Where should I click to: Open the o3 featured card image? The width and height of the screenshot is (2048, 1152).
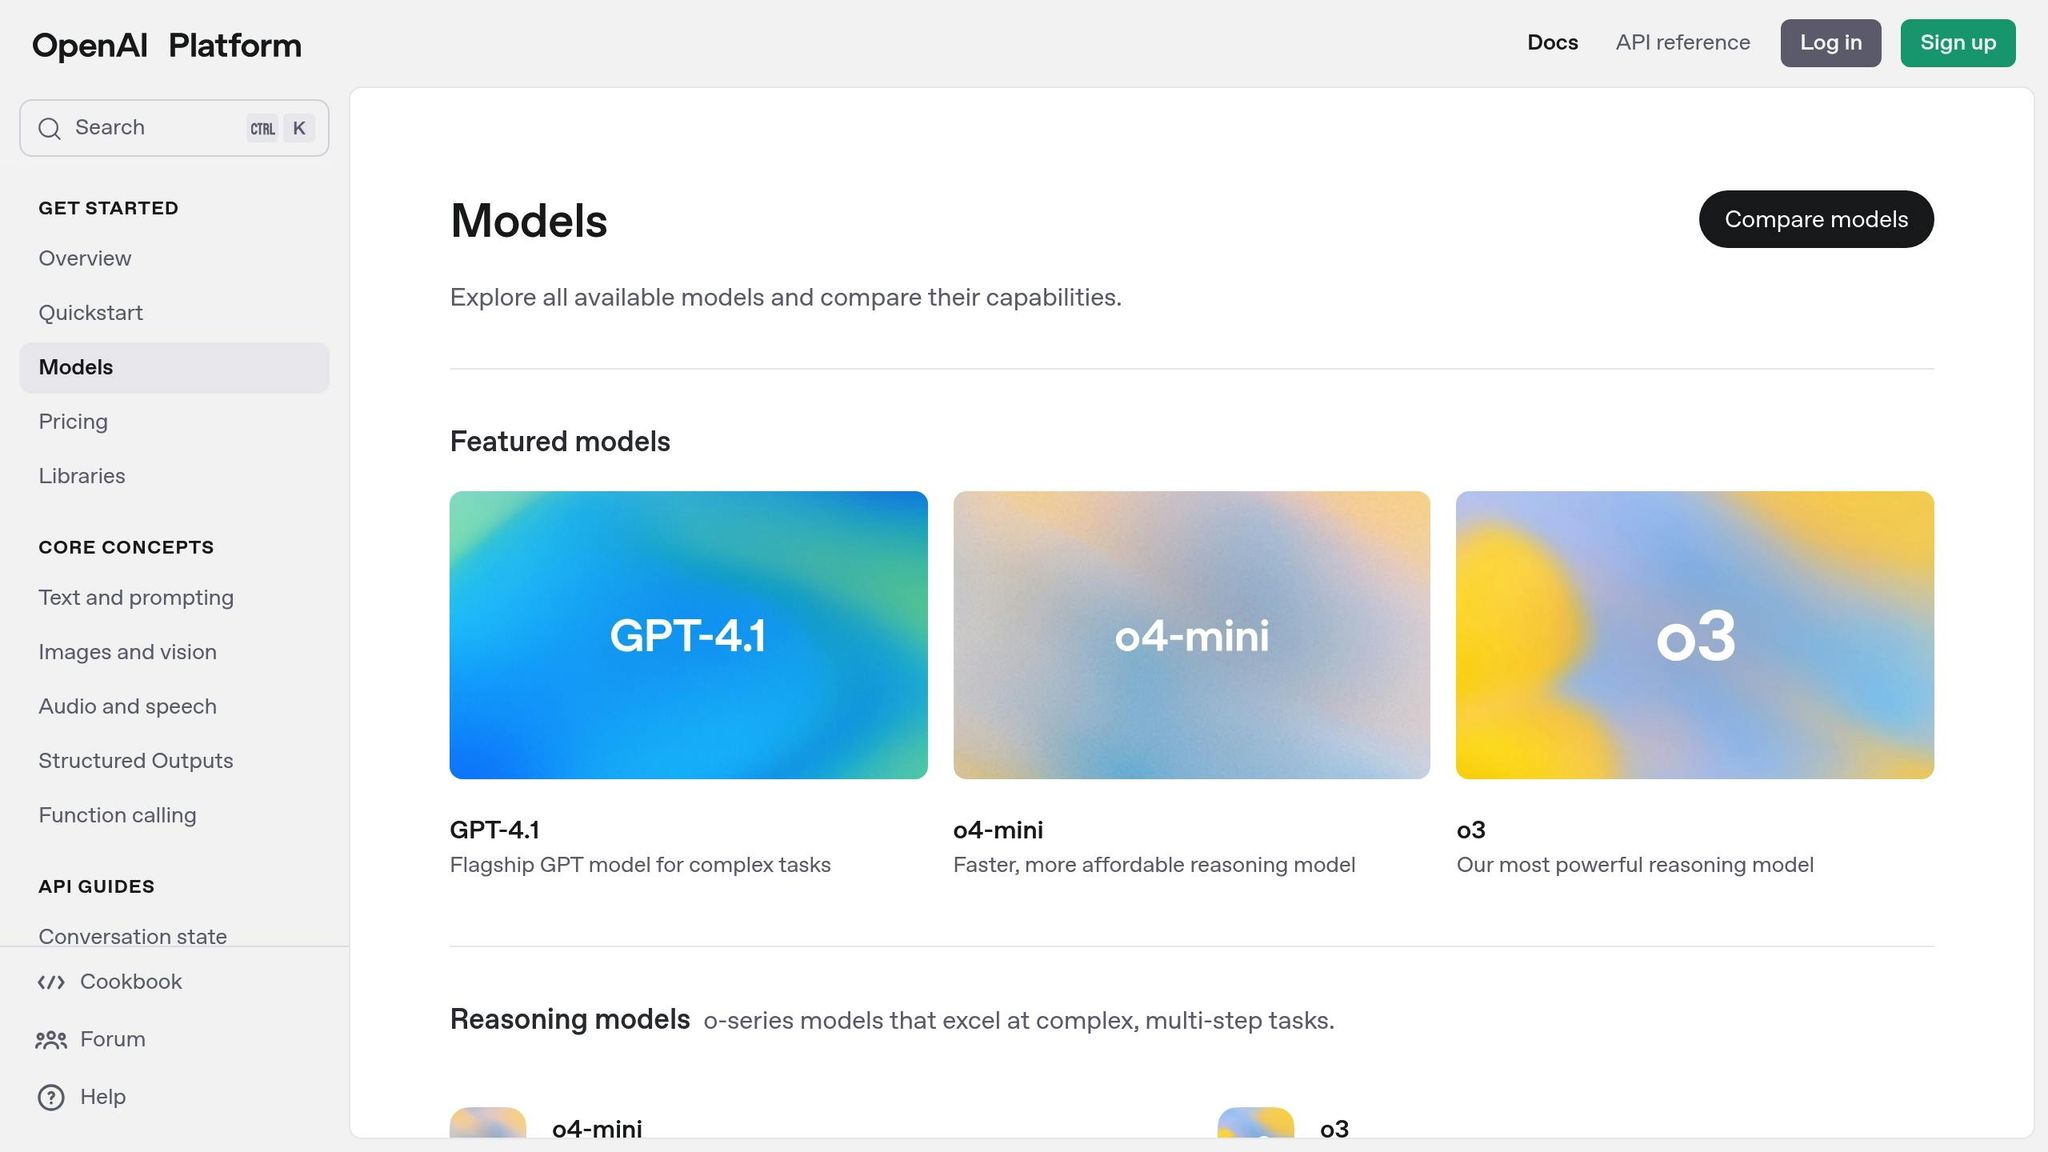click(x=1695, y=635)
